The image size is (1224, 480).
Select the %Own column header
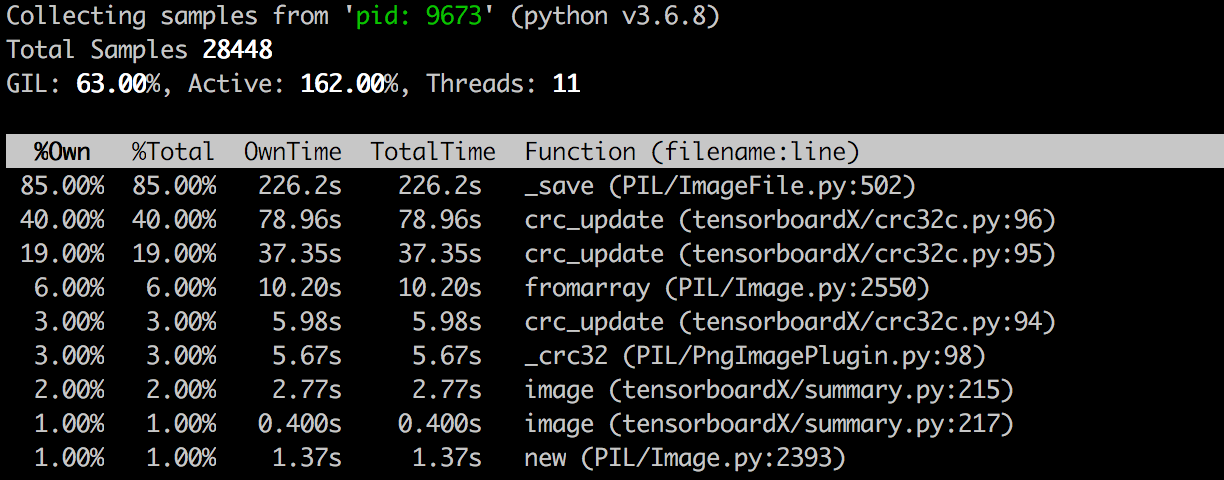click(x=62, y=152)
